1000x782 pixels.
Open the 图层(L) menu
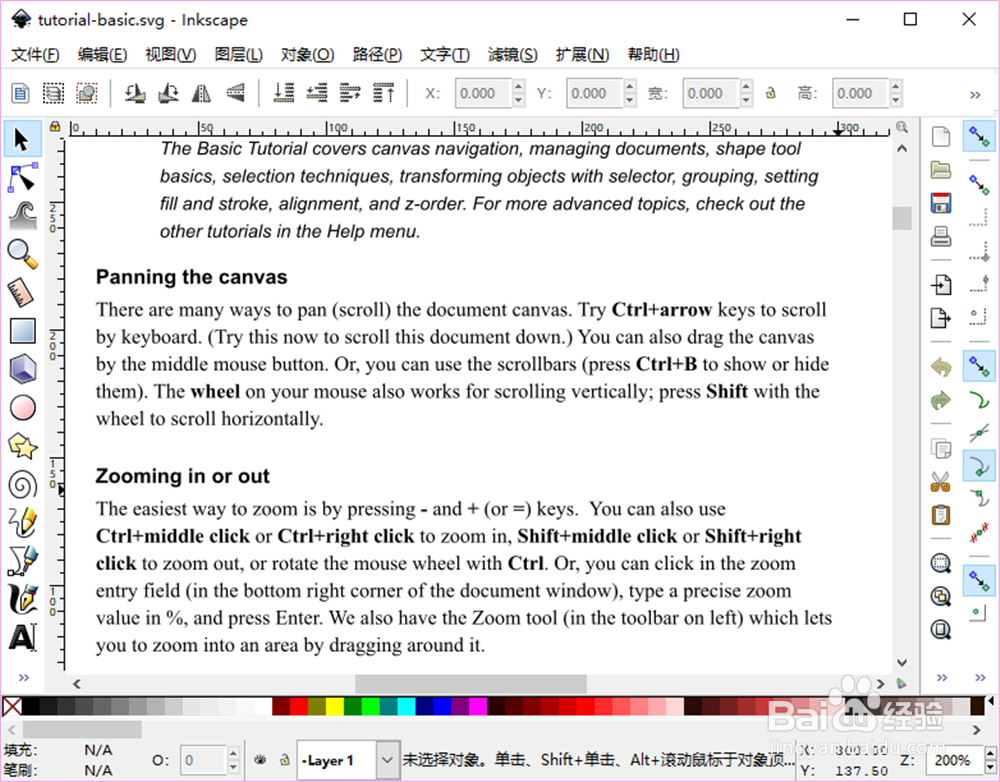click(x=239, y=55)
